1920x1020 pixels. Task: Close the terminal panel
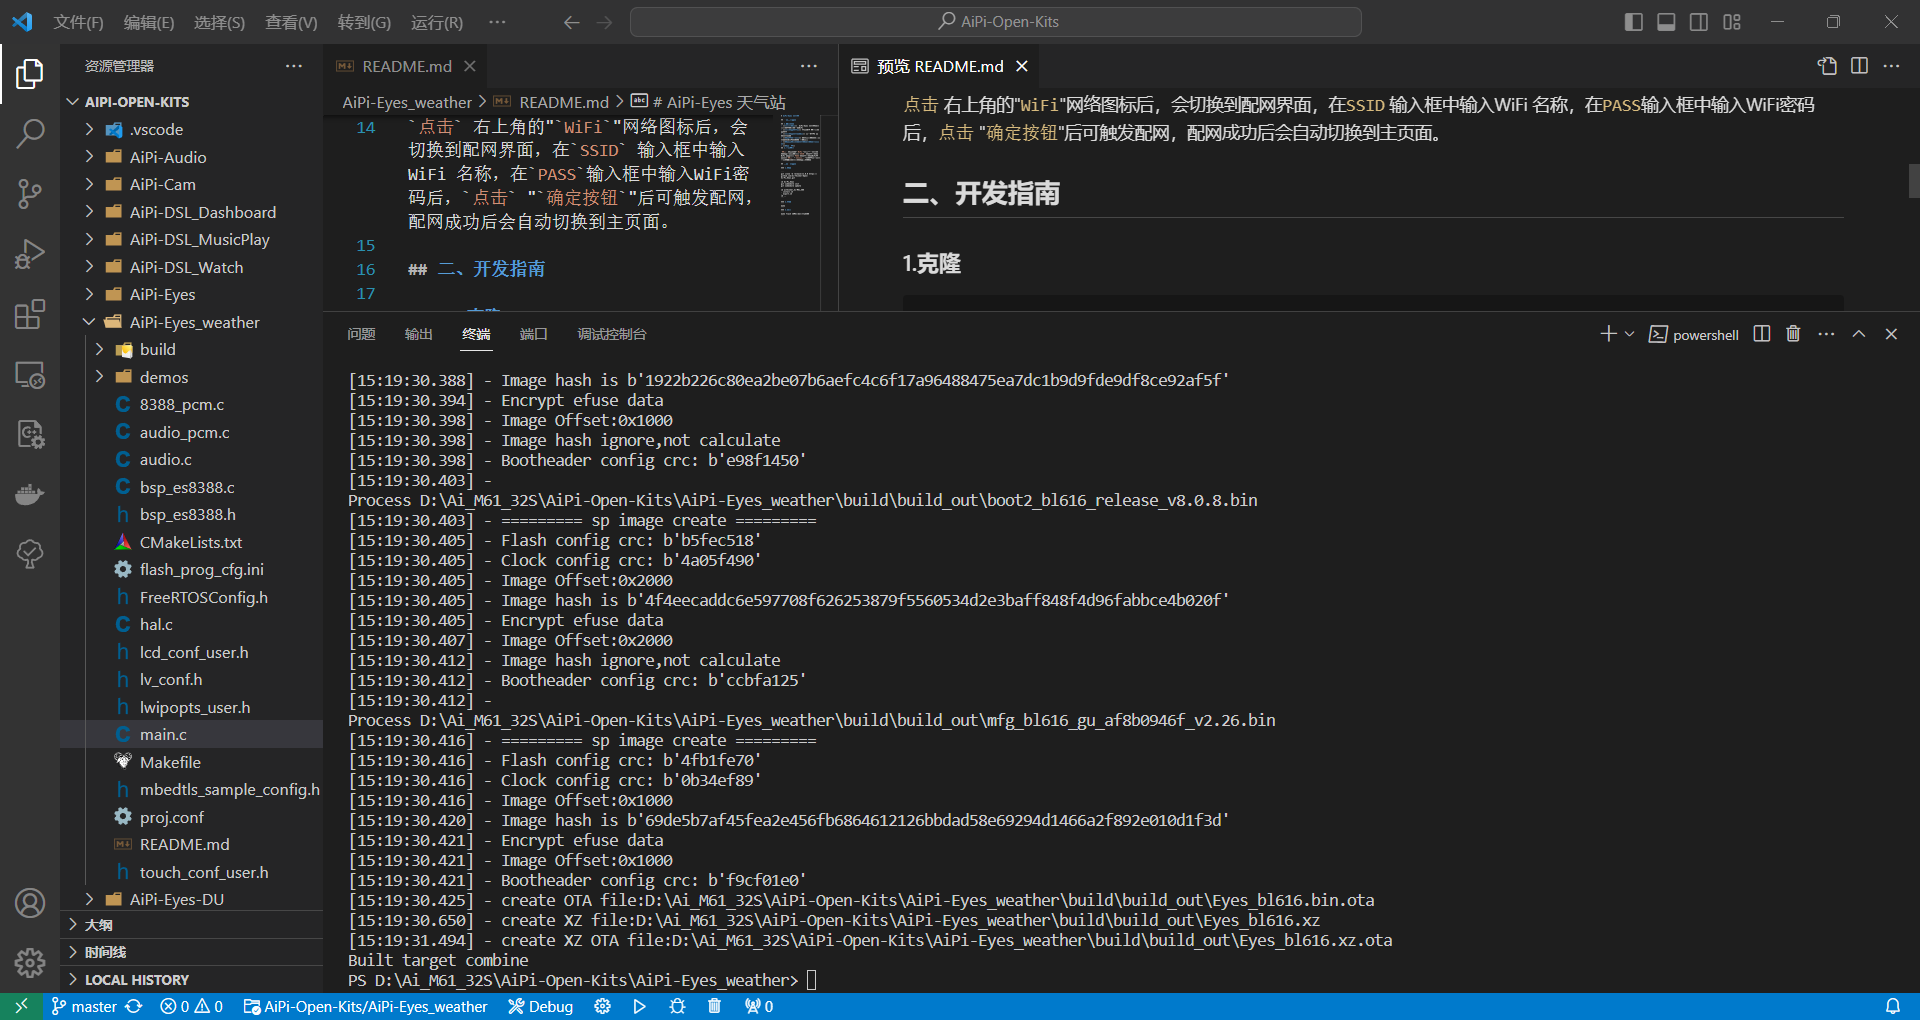coord(1891,334)
